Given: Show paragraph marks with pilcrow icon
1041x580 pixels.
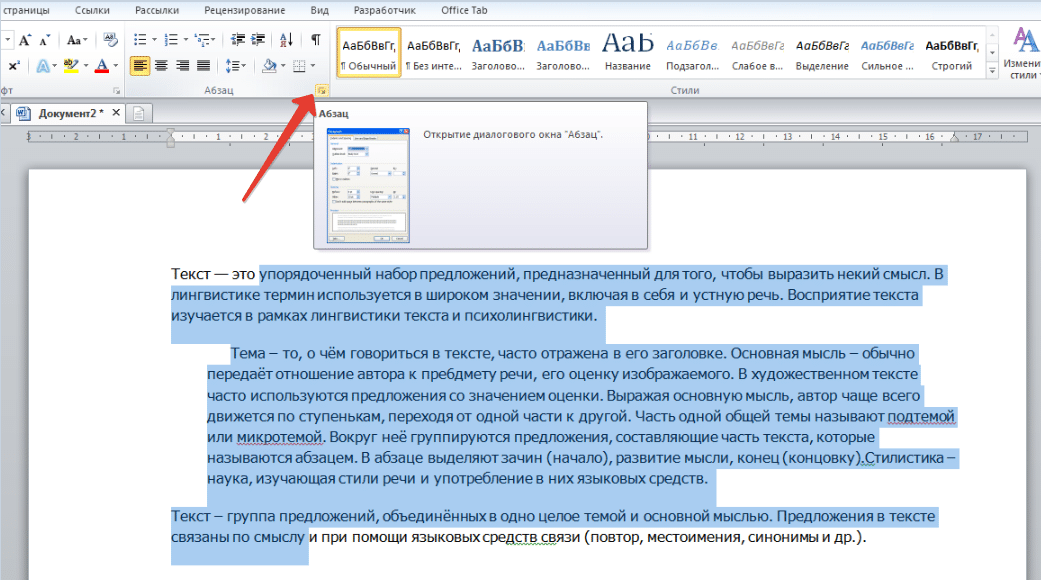Looking at the screenshot, I should (316, 40).
